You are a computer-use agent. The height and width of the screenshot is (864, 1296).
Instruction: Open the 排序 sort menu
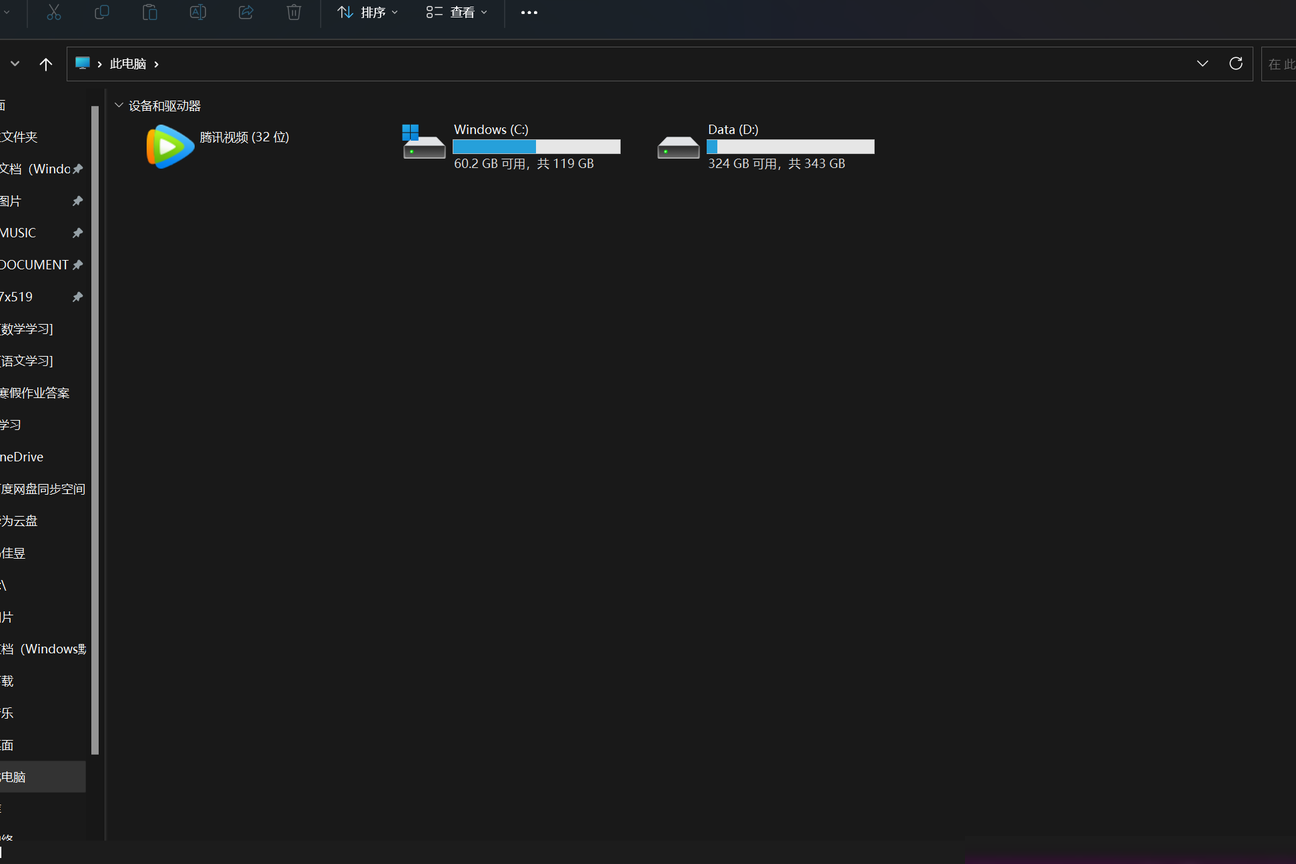tap(368, 12)
